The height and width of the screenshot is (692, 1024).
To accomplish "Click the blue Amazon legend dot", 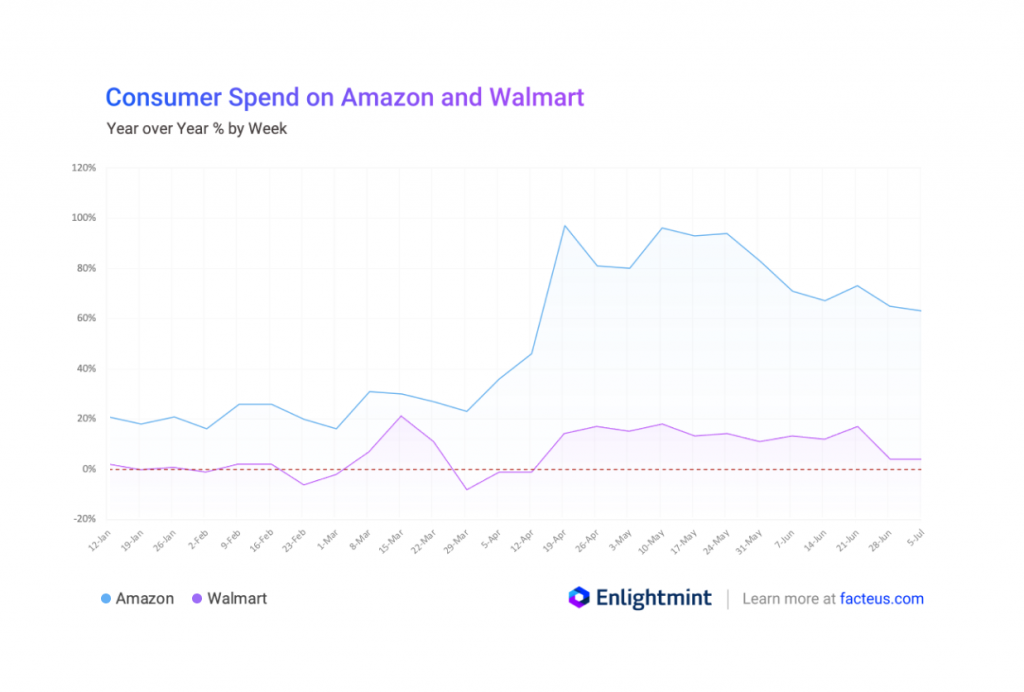I will (106, 599).
